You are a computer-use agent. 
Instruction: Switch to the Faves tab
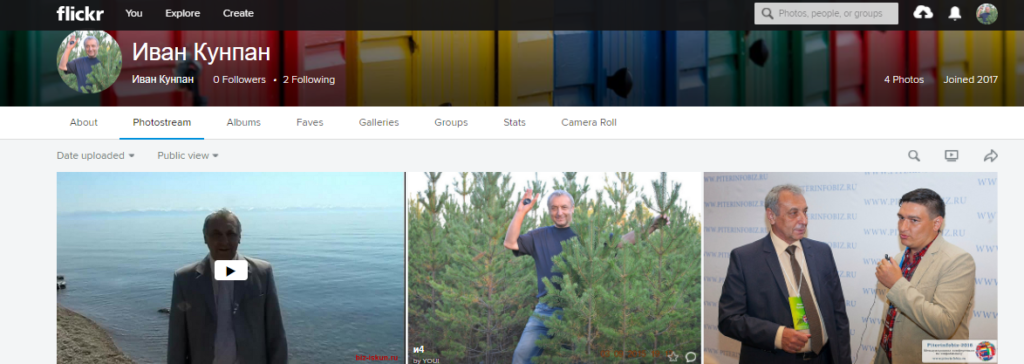310,122
